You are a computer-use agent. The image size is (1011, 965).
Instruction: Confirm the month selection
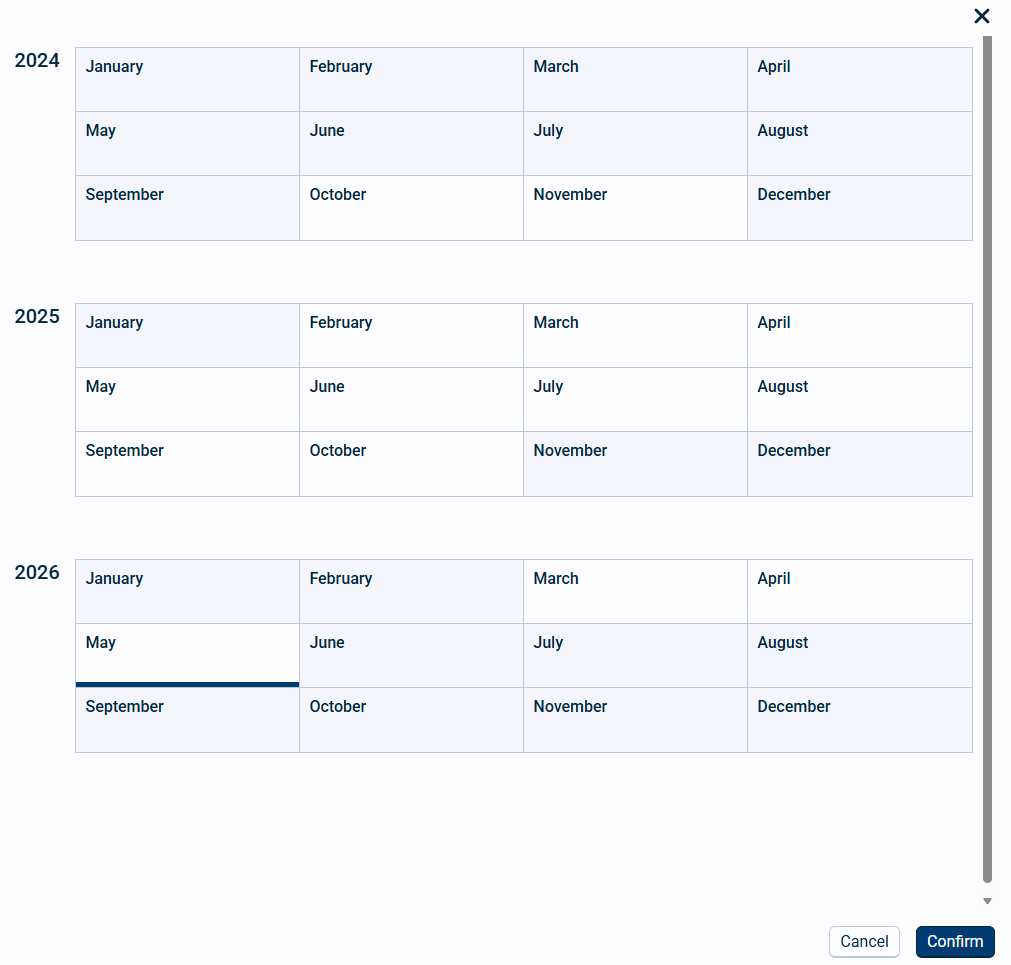pyautogui.click(x=955, y=942)
